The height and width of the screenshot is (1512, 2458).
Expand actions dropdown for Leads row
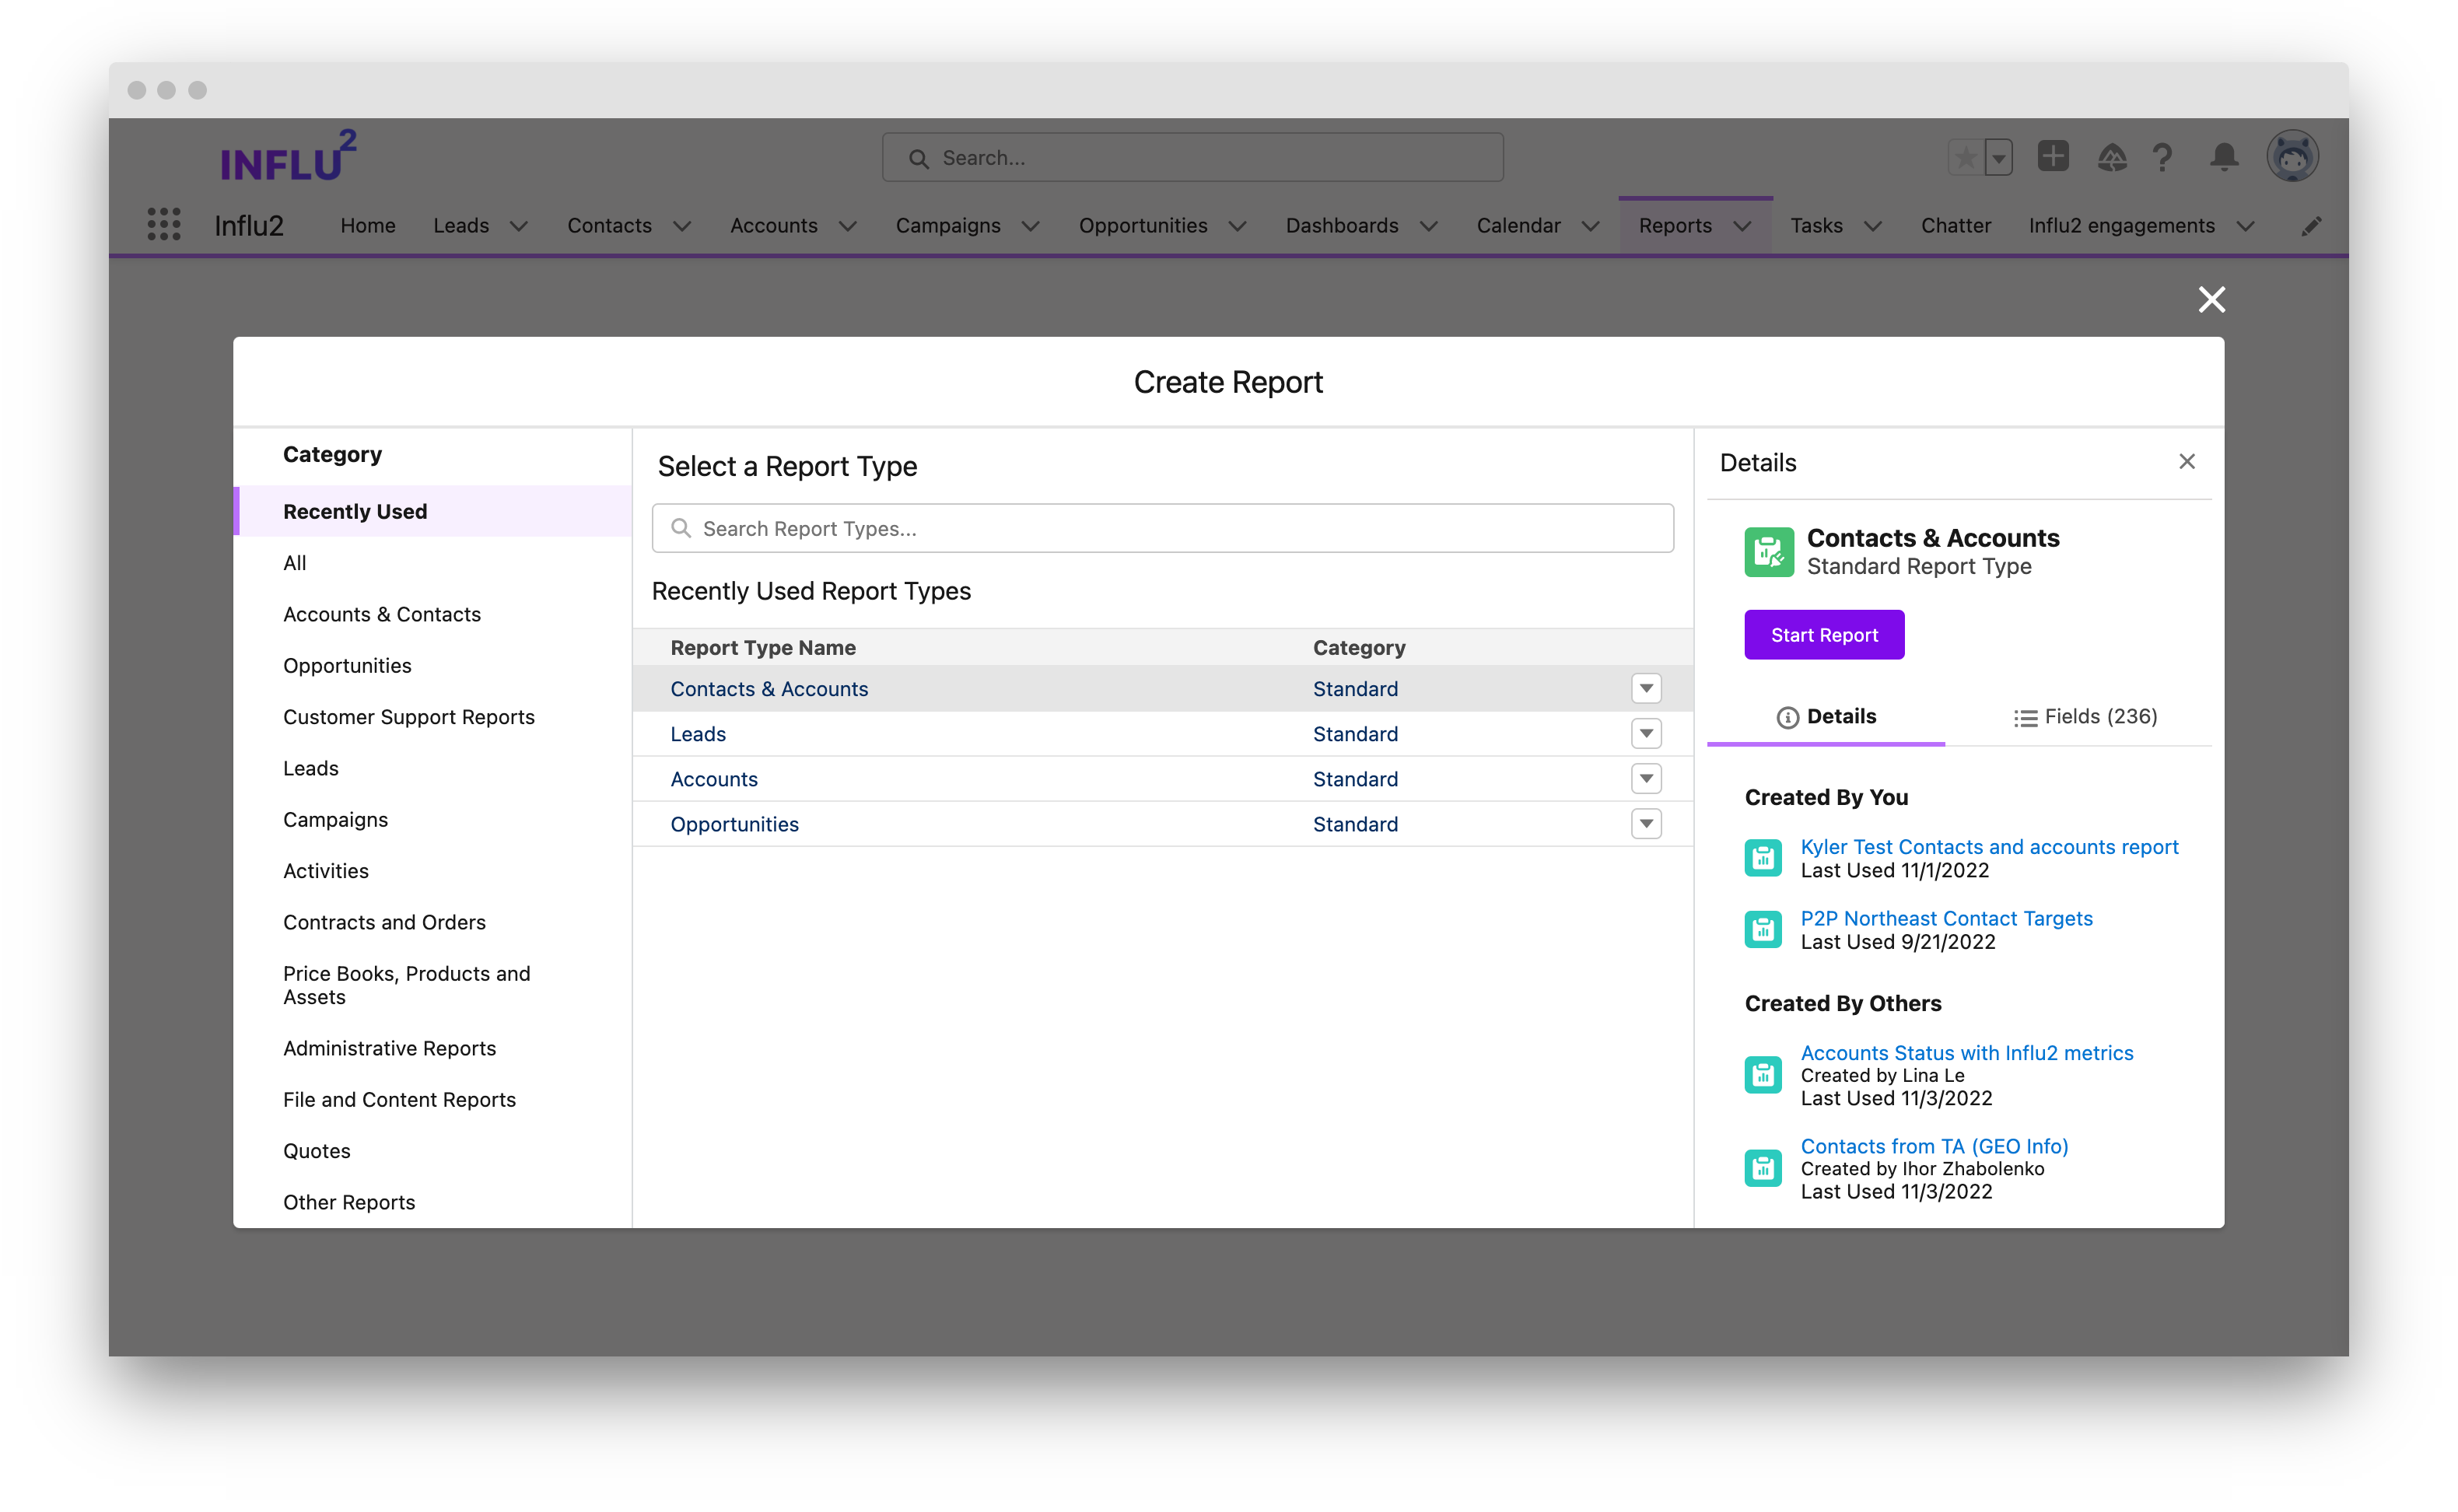coord(1645,734)
